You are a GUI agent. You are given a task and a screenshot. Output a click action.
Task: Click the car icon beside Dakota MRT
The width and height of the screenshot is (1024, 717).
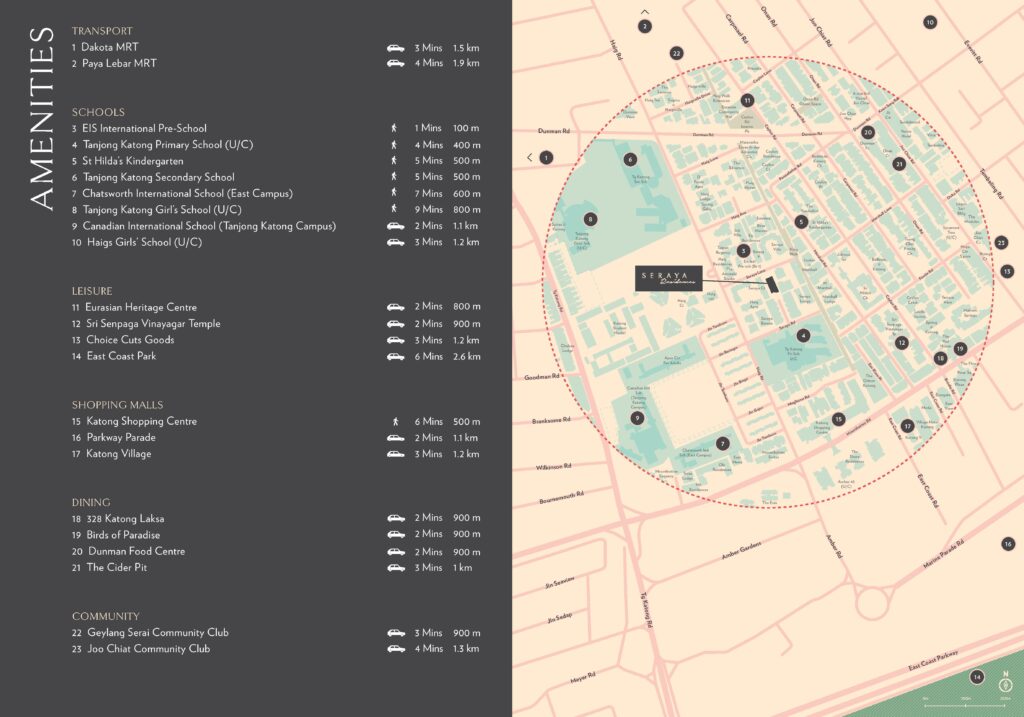tap(396, 48)
